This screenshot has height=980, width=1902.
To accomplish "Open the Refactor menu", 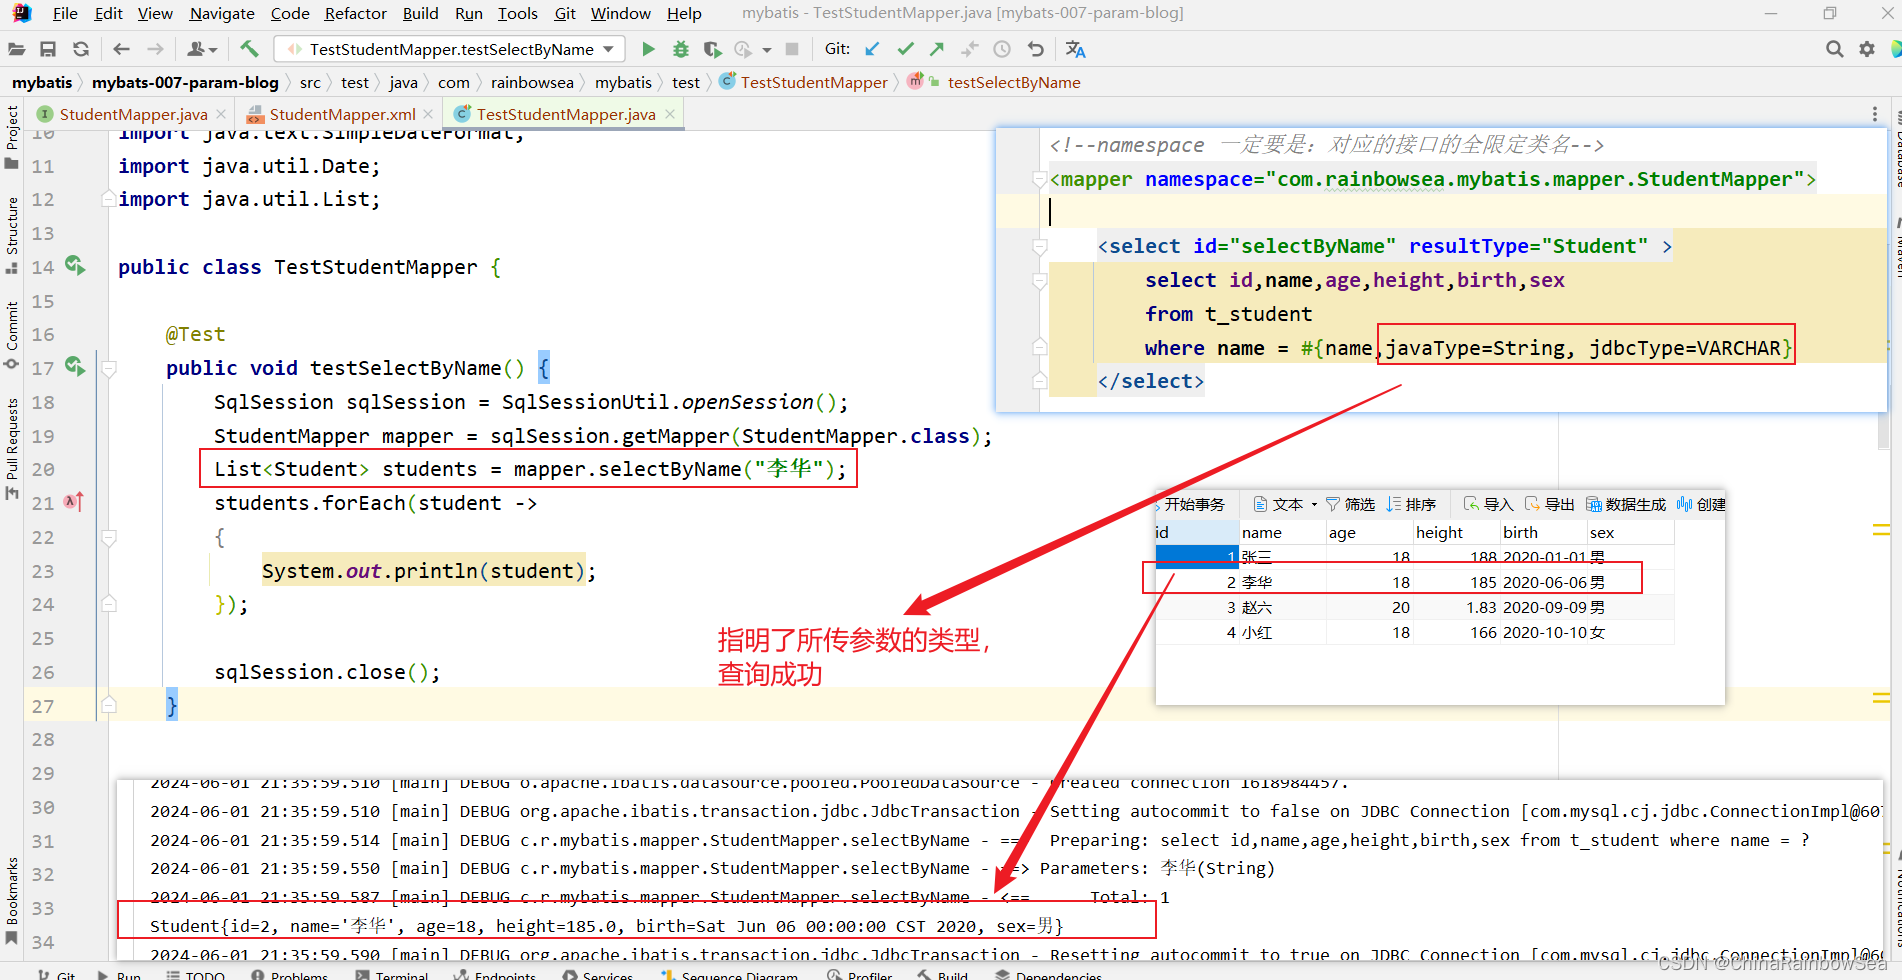I will (355, 13).
